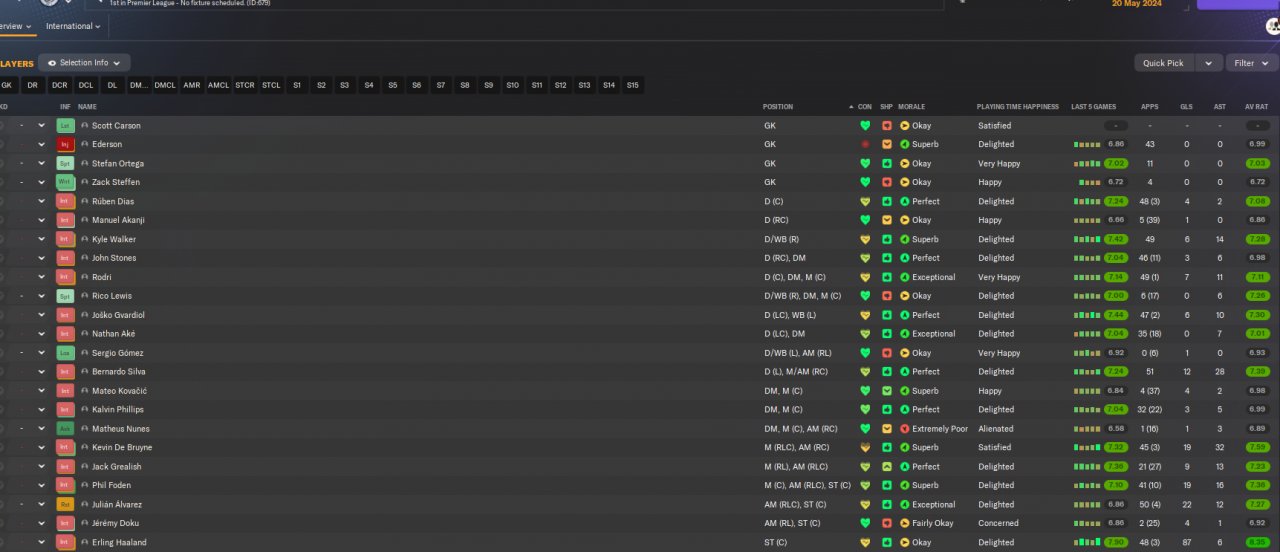Click the profile icon beside Rodri

(x=85, y=278)
